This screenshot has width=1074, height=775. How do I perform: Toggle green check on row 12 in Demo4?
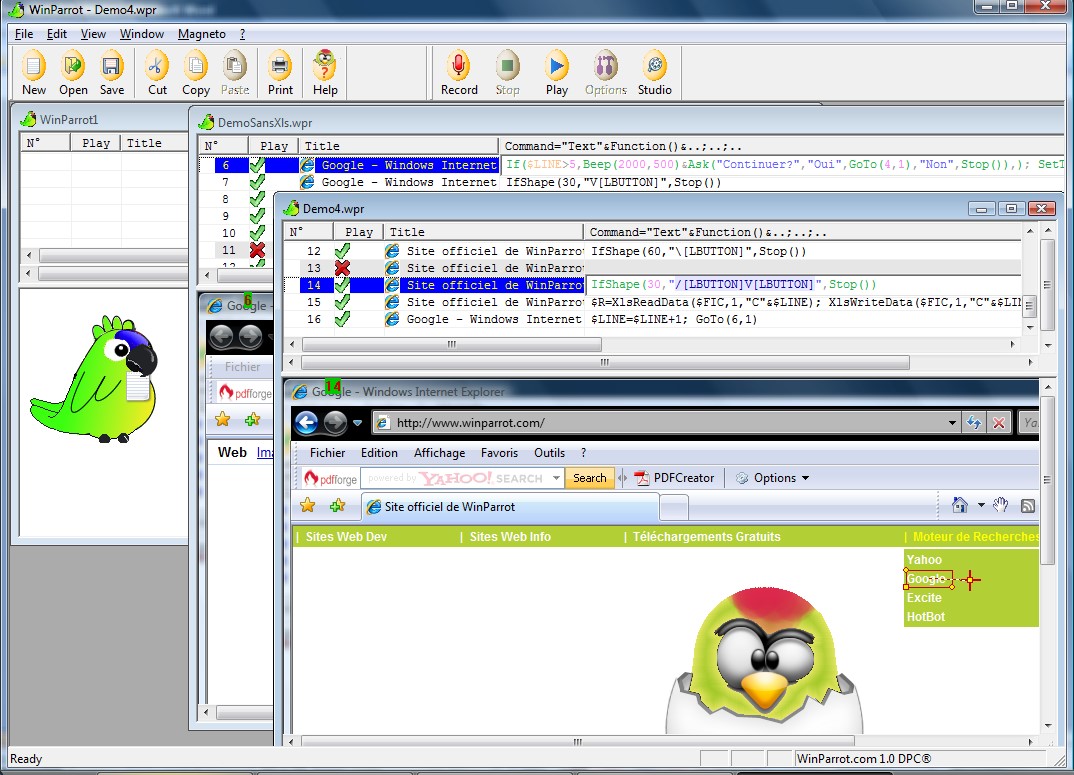click(x=343, y=251)
